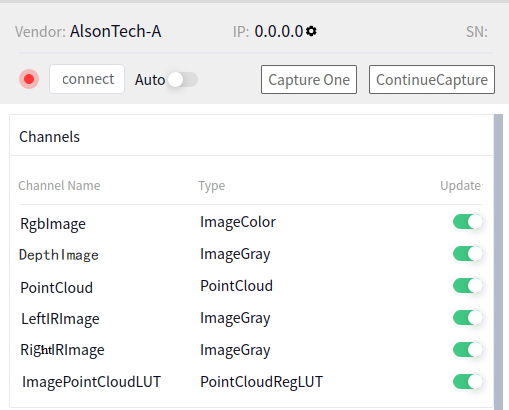Turn off DepthImage channel update toggle

click(468, 254)
